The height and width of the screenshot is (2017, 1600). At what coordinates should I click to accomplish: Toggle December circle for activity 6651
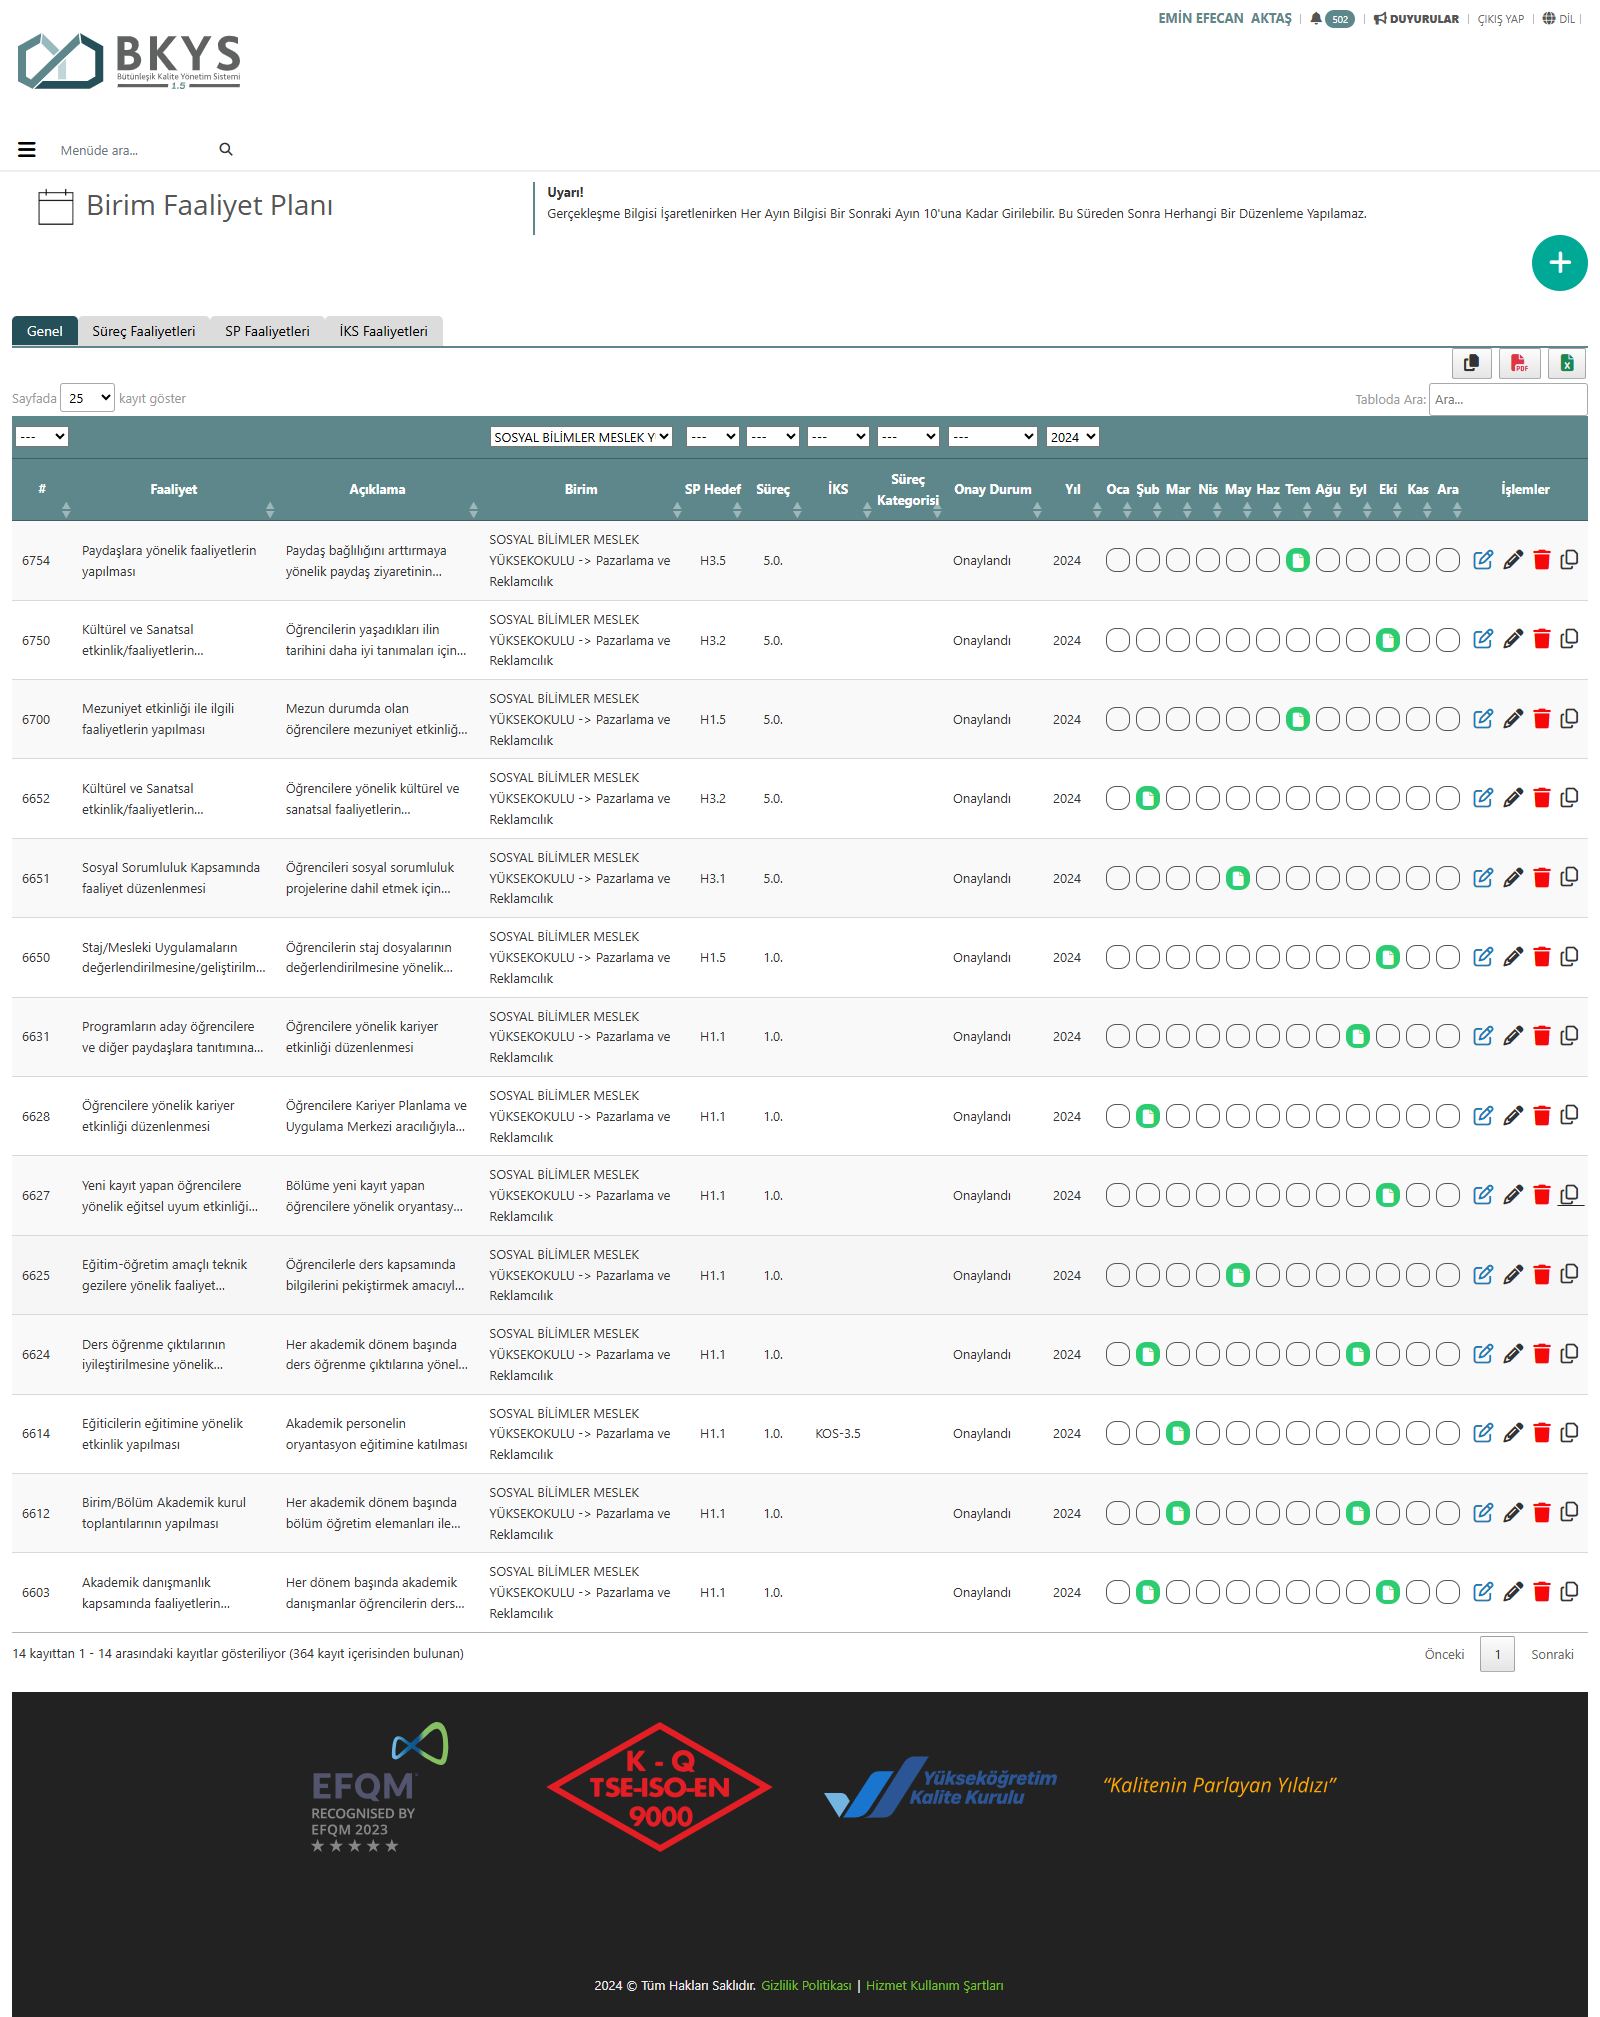(1448, 878)
